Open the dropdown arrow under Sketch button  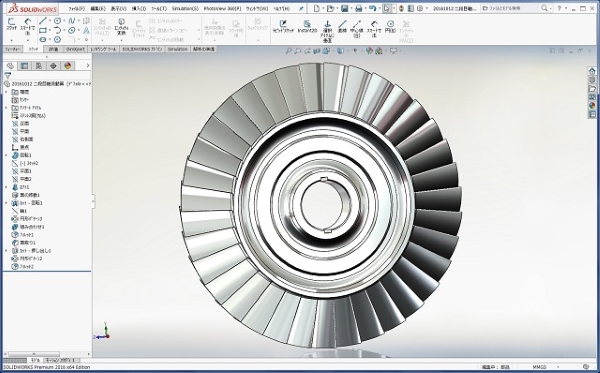[x=11, y=40]
